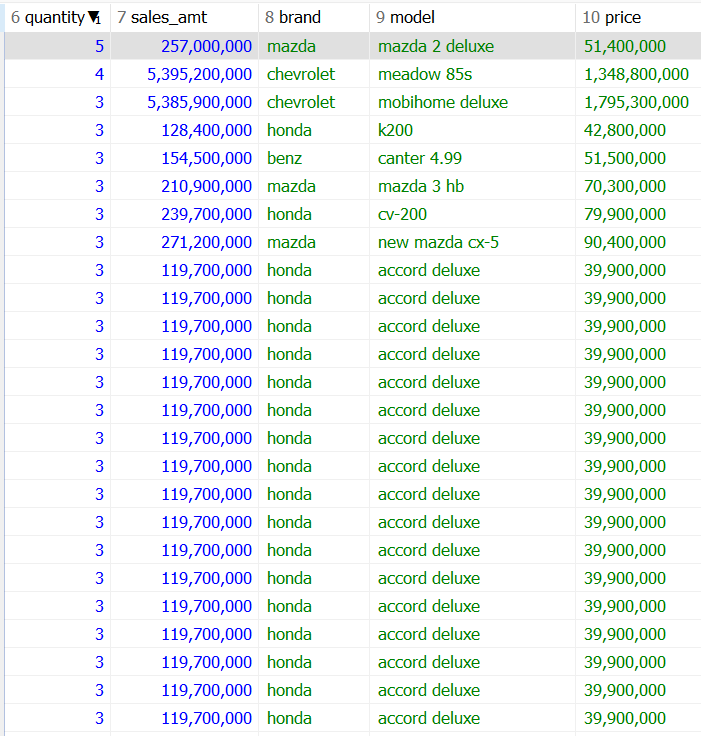Click price cell 51,400,000
Image resolution: width=701 pixels, height=736 pixels.
point(638,46)
